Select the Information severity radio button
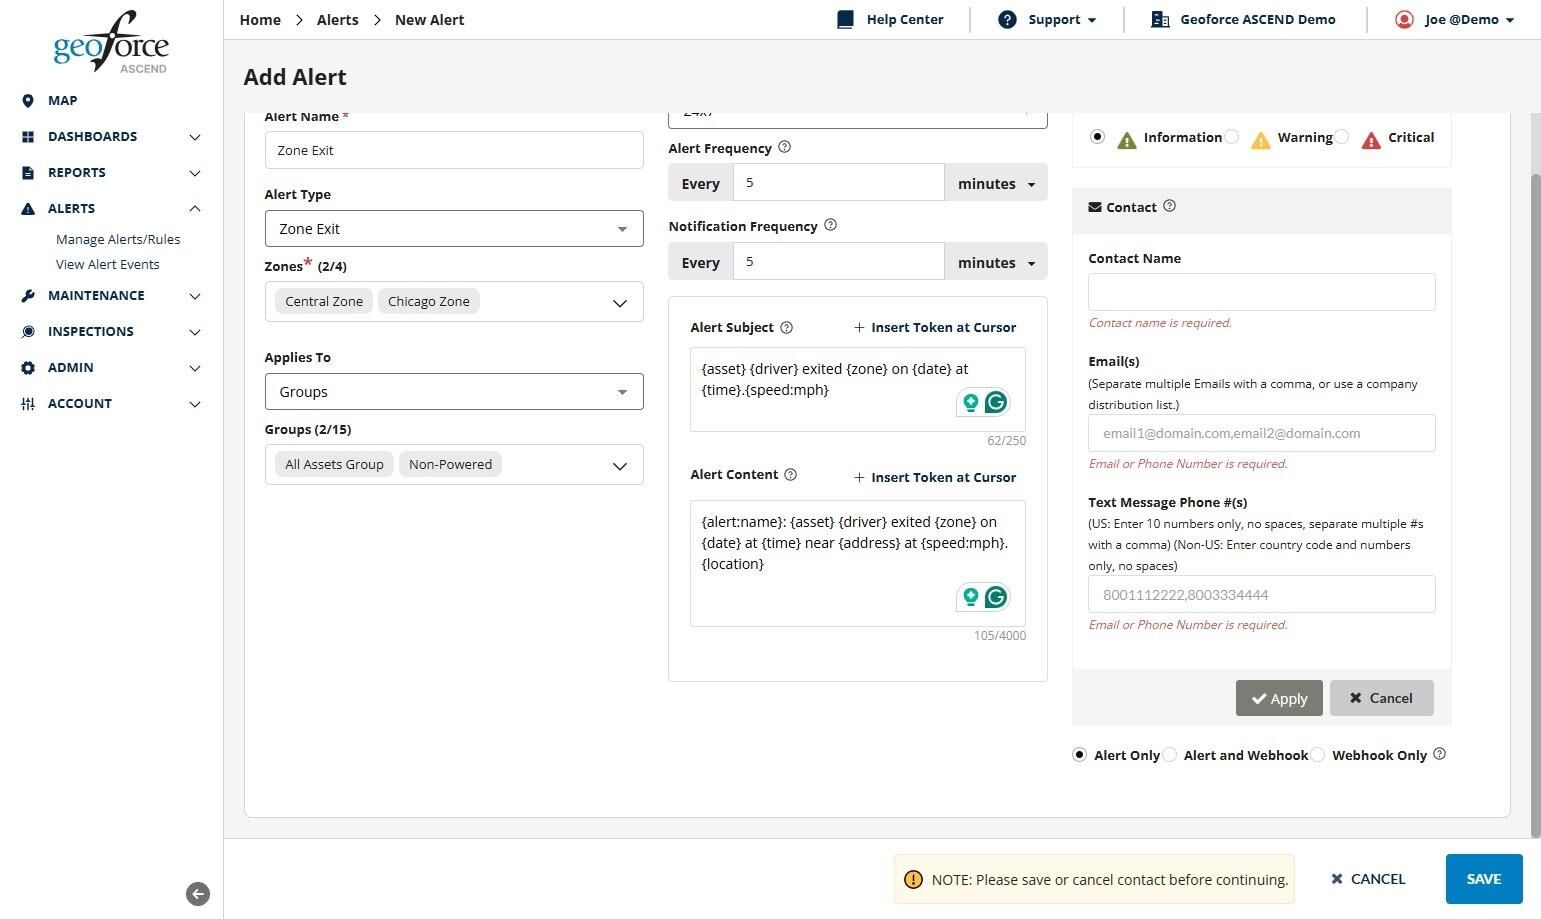 click(1098, 136)
